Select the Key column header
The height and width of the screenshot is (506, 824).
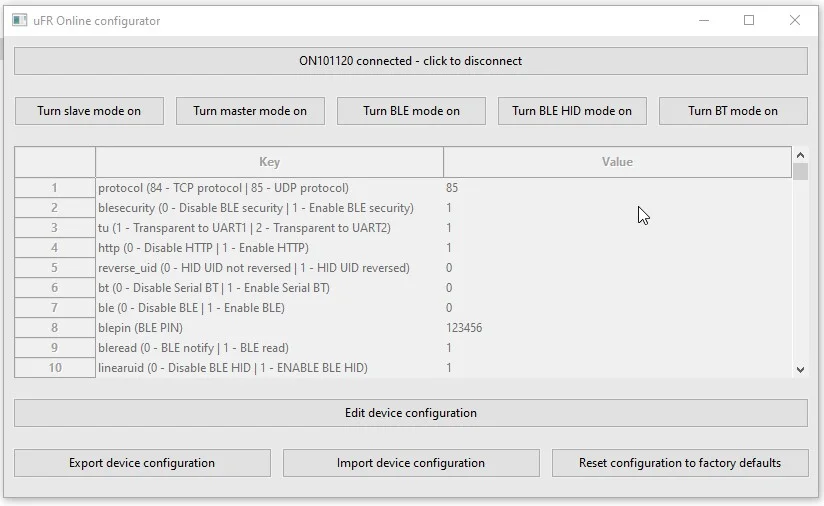click(270, 162)
